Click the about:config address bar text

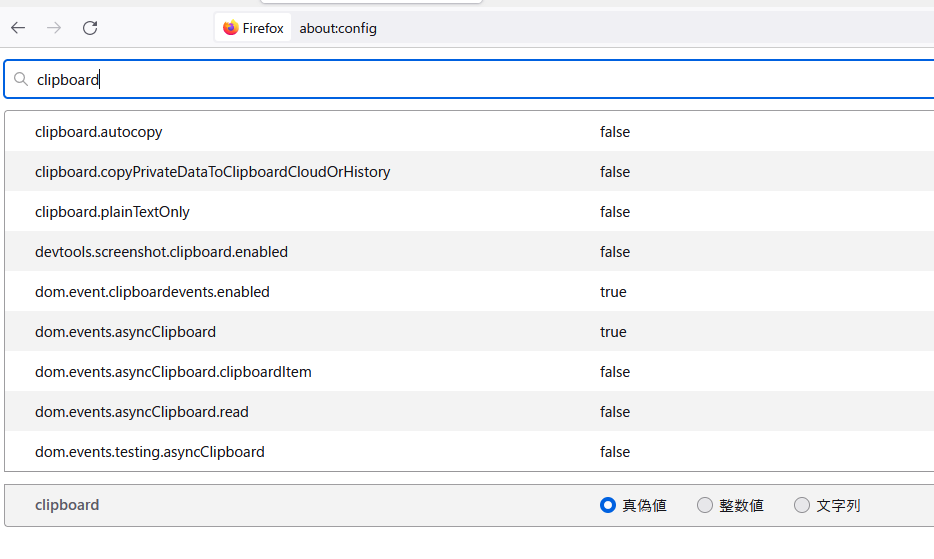coord(338,29)
